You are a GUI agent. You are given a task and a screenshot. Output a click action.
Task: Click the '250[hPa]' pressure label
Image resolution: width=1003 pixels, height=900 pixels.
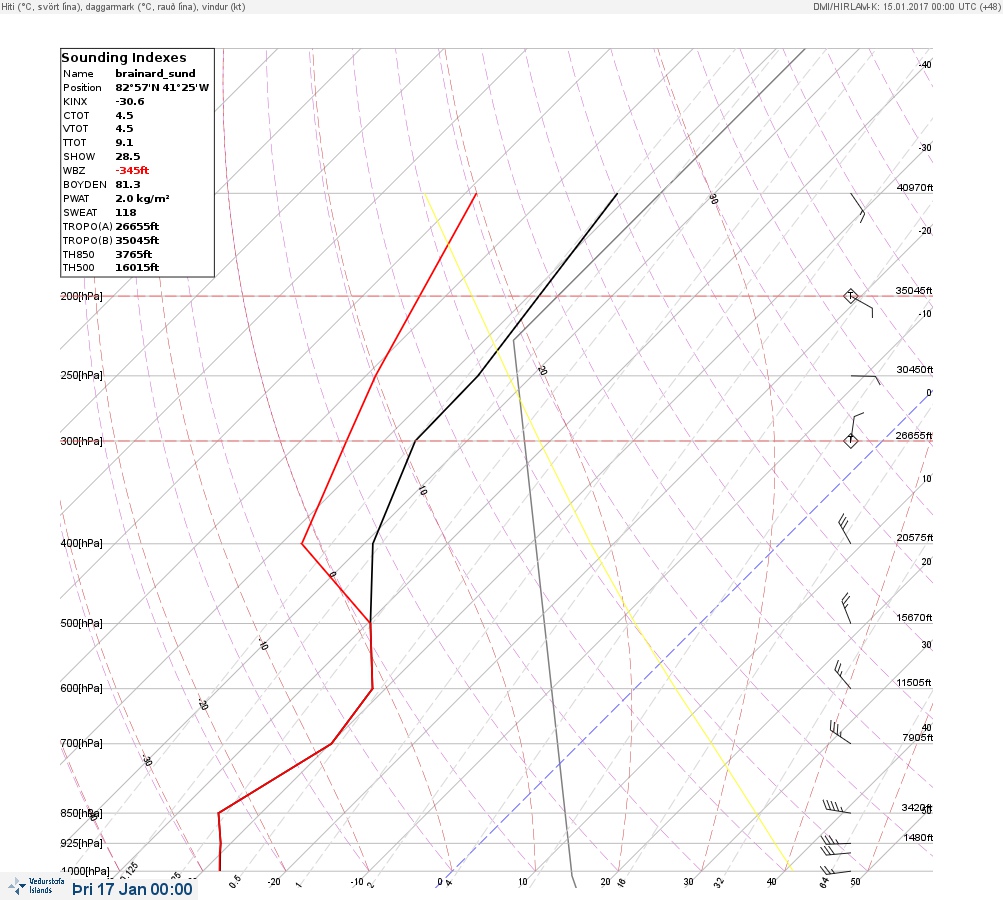point(81,375)
